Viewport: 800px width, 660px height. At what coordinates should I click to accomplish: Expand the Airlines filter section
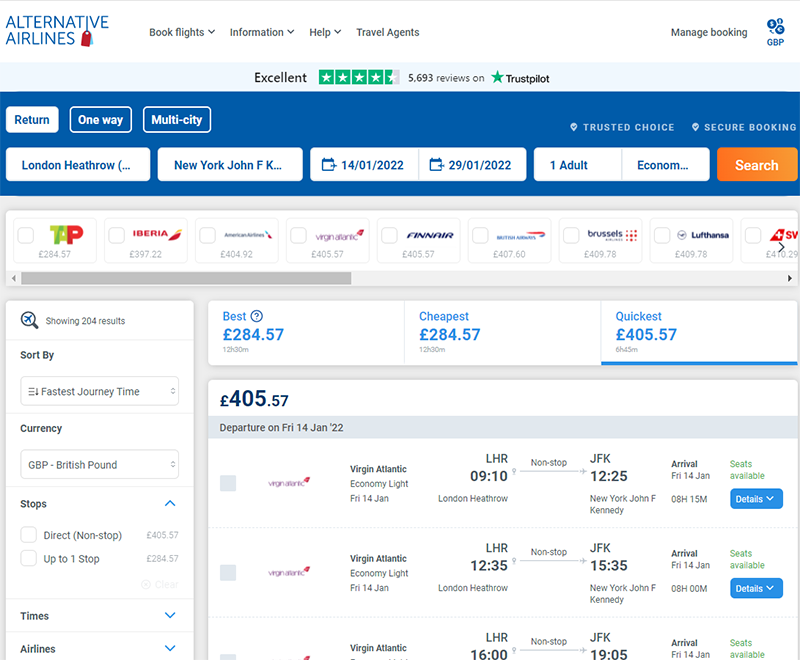(x=170, y=649)
